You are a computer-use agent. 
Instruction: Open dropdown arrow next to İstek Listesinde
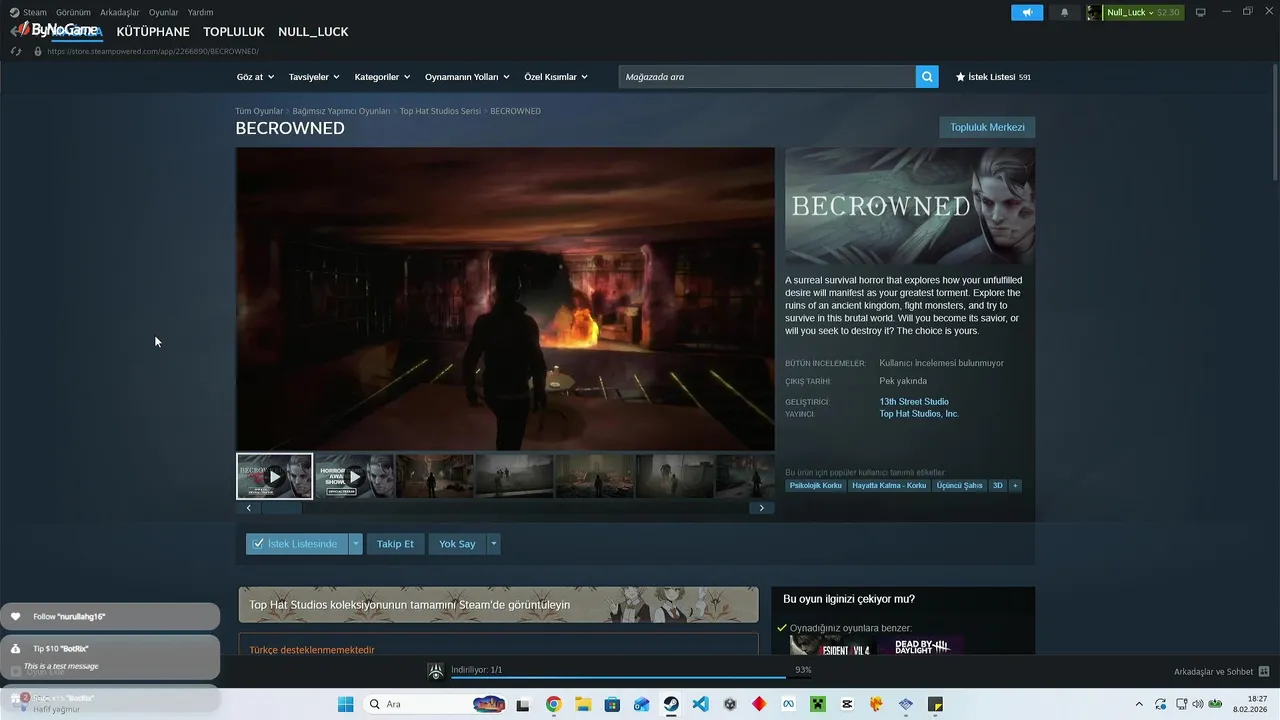[x=355, y=544]
